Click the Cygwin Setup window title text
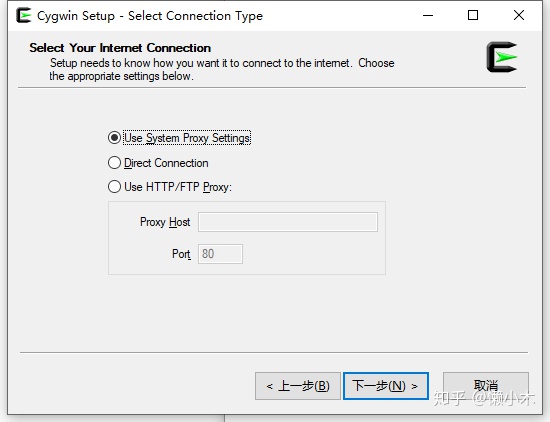 150,16
